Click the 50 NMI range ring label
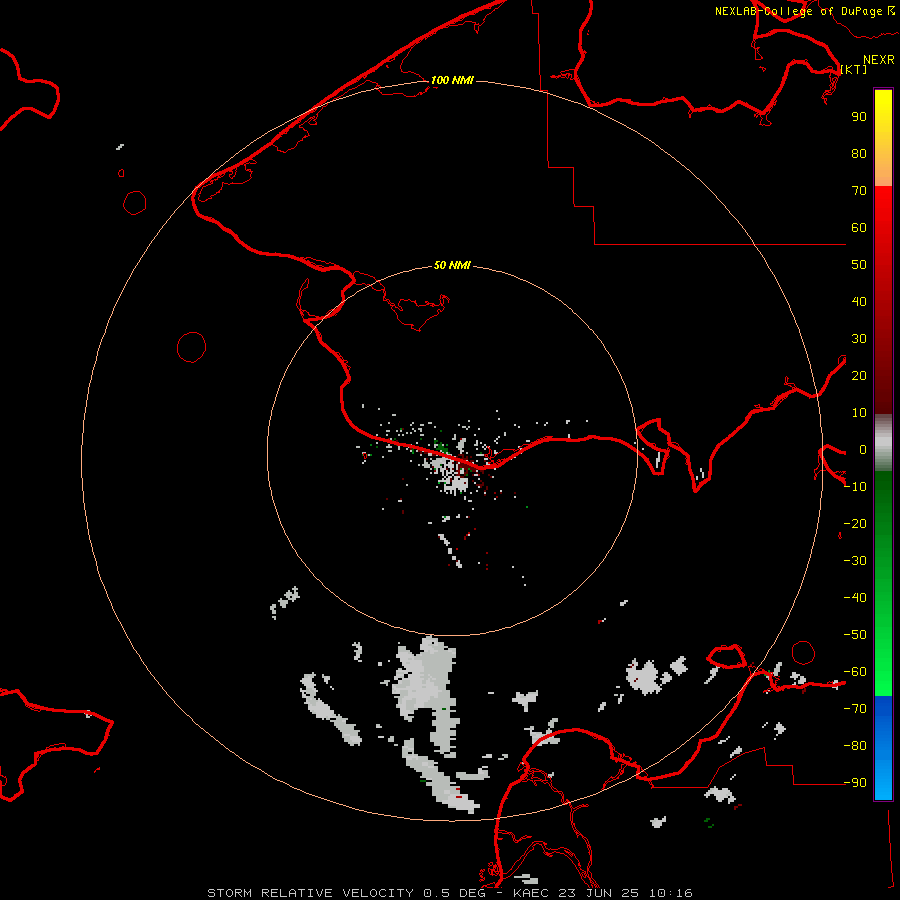The image size is (900, 900). (452, 265)
